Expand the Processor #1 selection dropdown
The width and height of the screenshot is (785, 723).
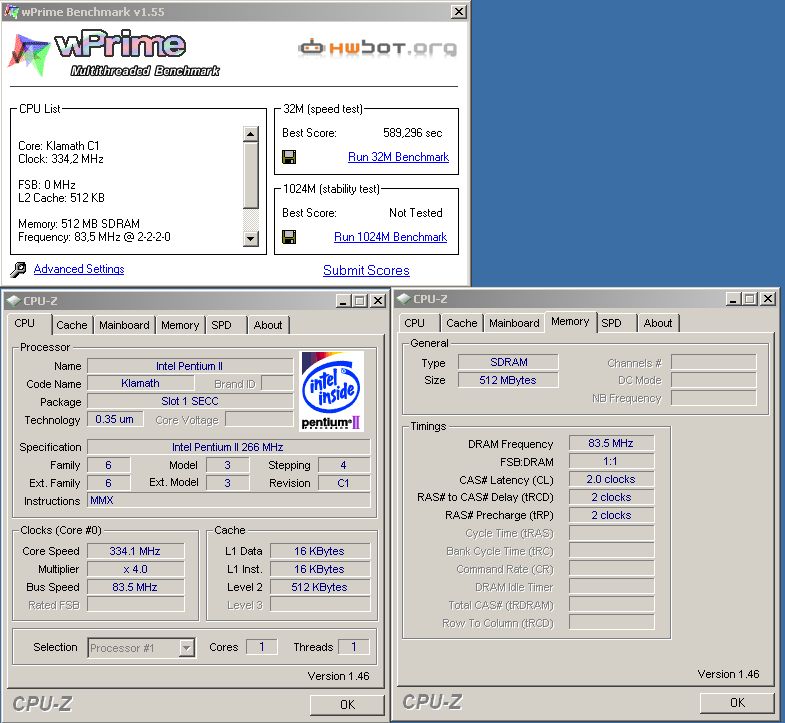[x=186, y=648]
